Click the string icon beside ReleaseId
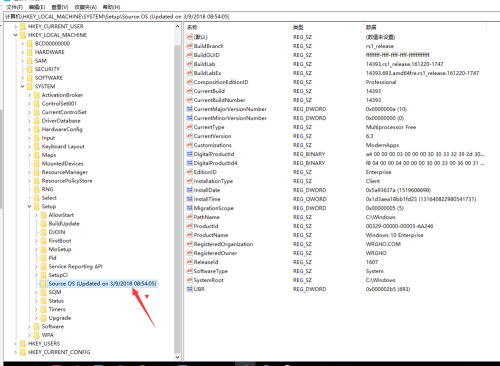The height and width of the screenshot is (366, 500). [190, 262]
